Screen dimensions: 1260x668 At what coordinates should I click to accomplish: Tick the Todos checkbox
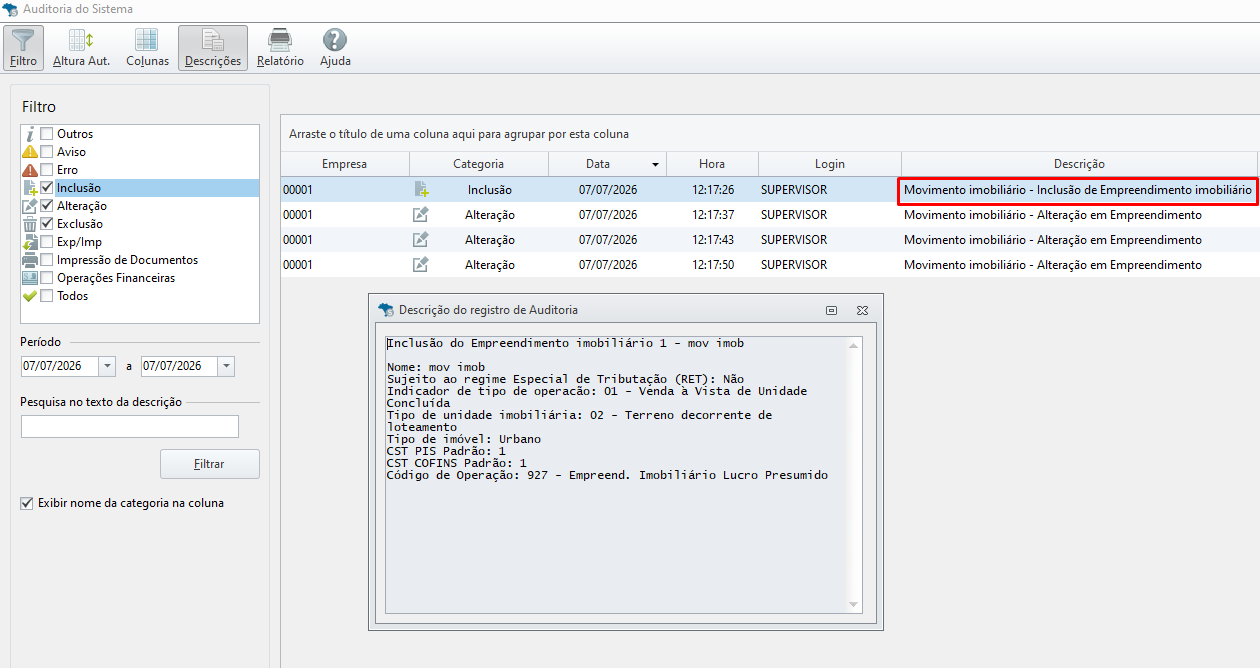click(x=47, y=296)
